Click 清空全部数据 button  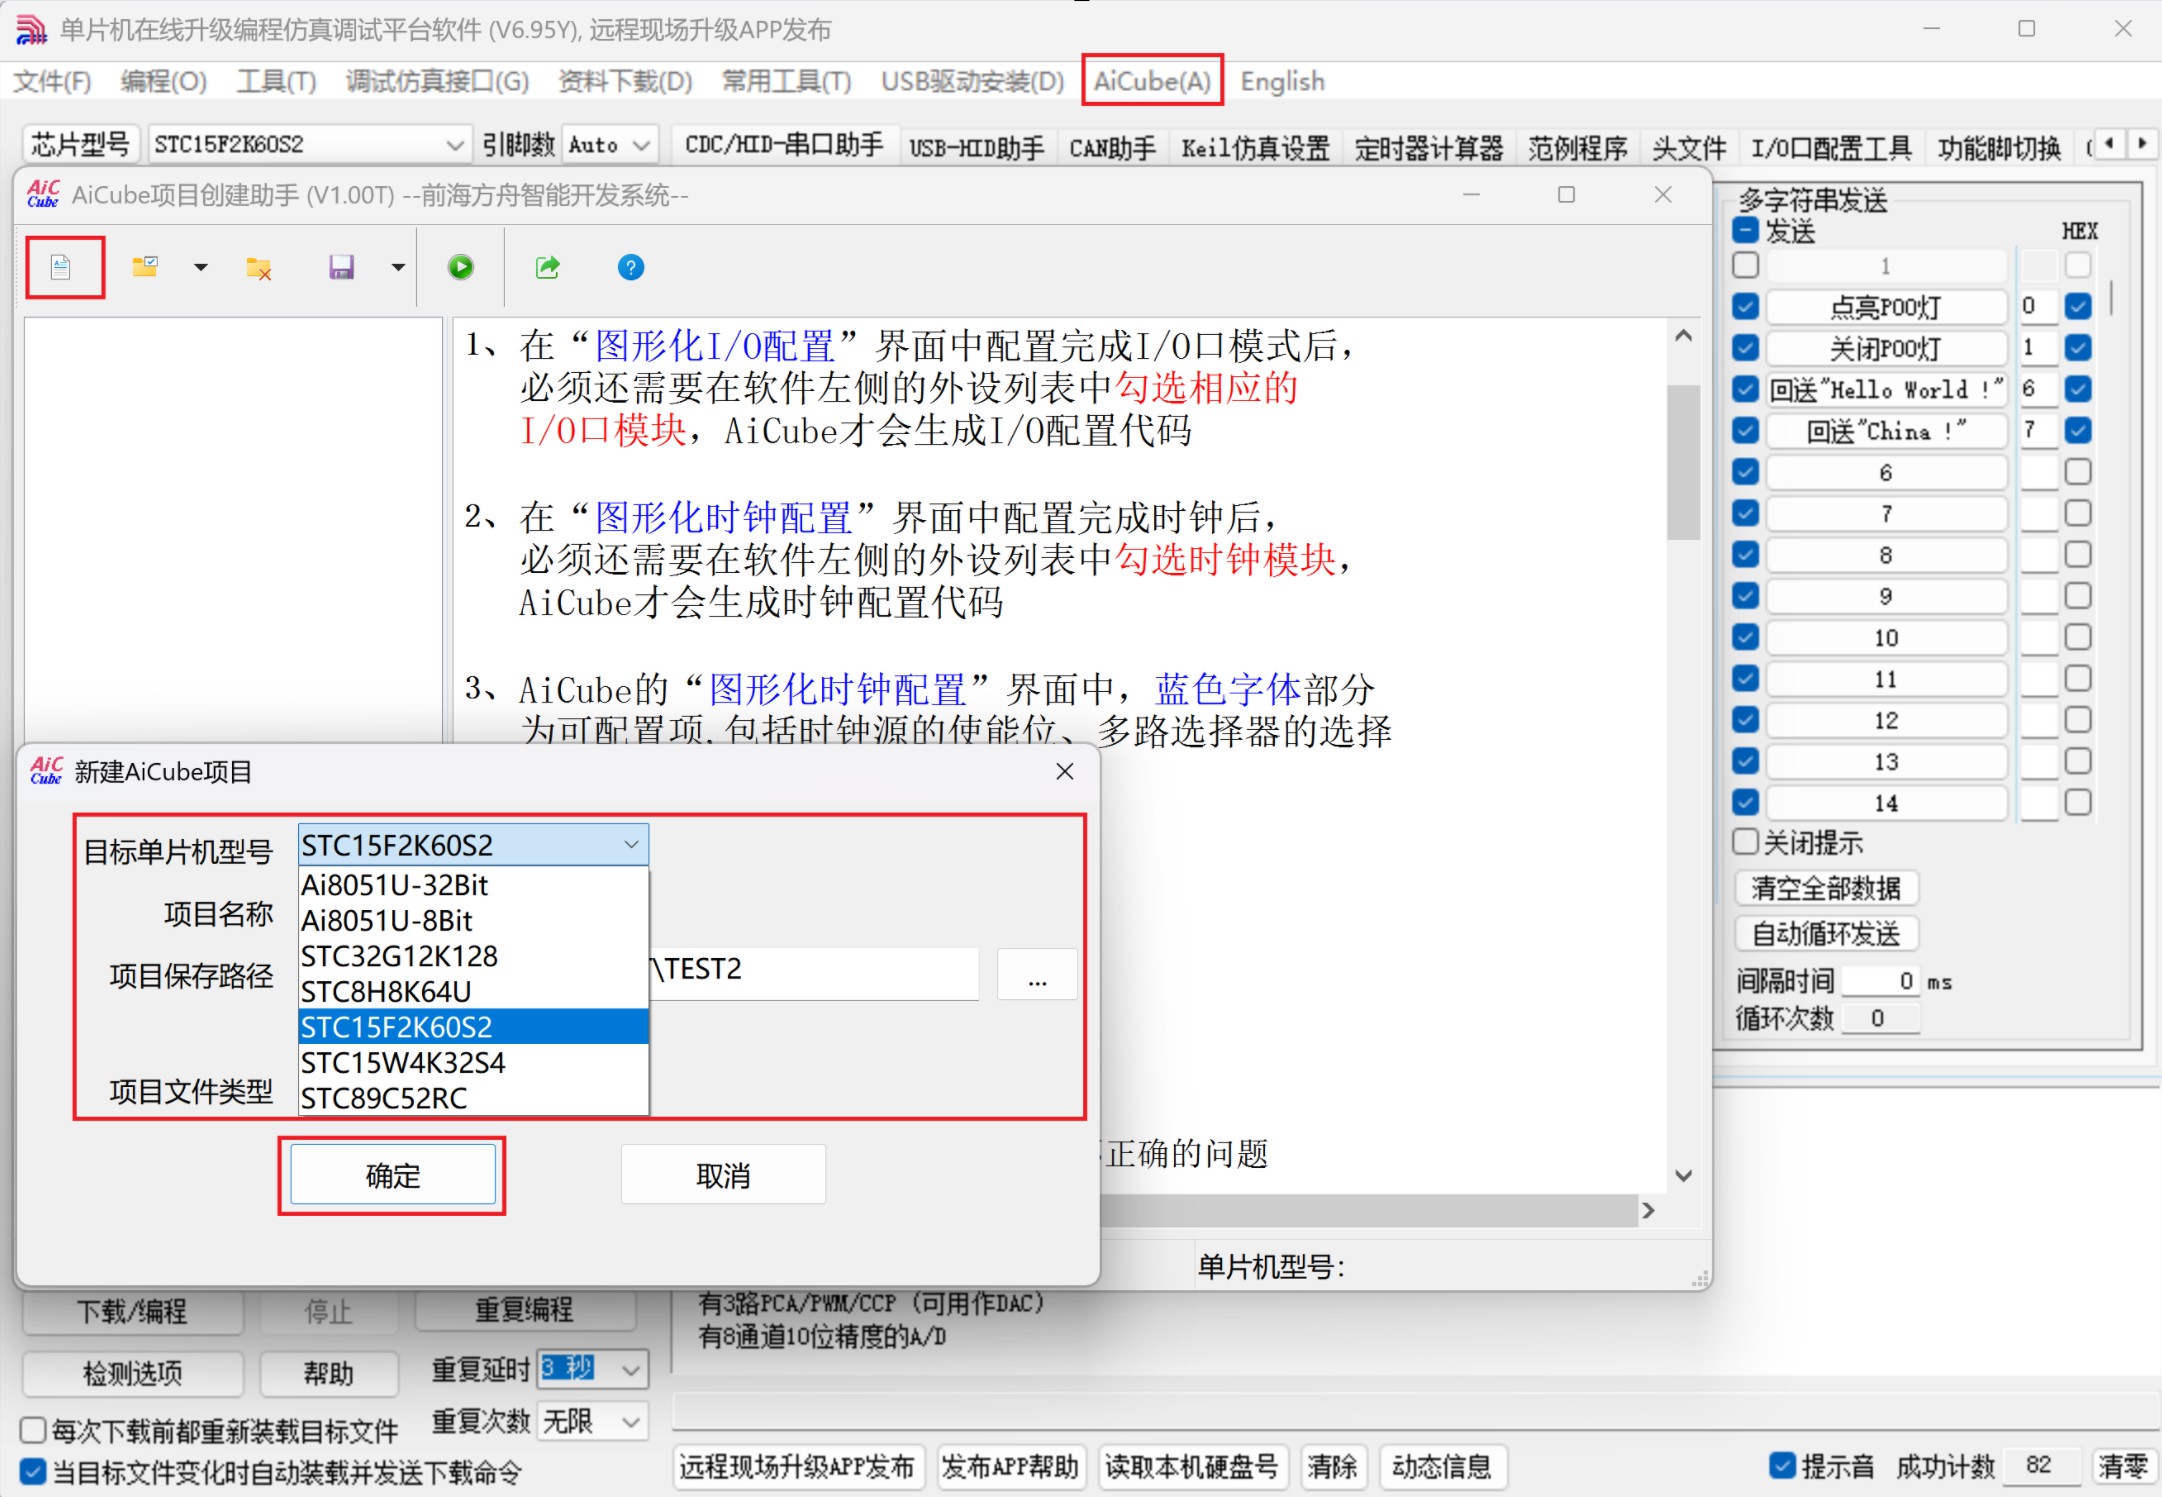[1826, 888]
